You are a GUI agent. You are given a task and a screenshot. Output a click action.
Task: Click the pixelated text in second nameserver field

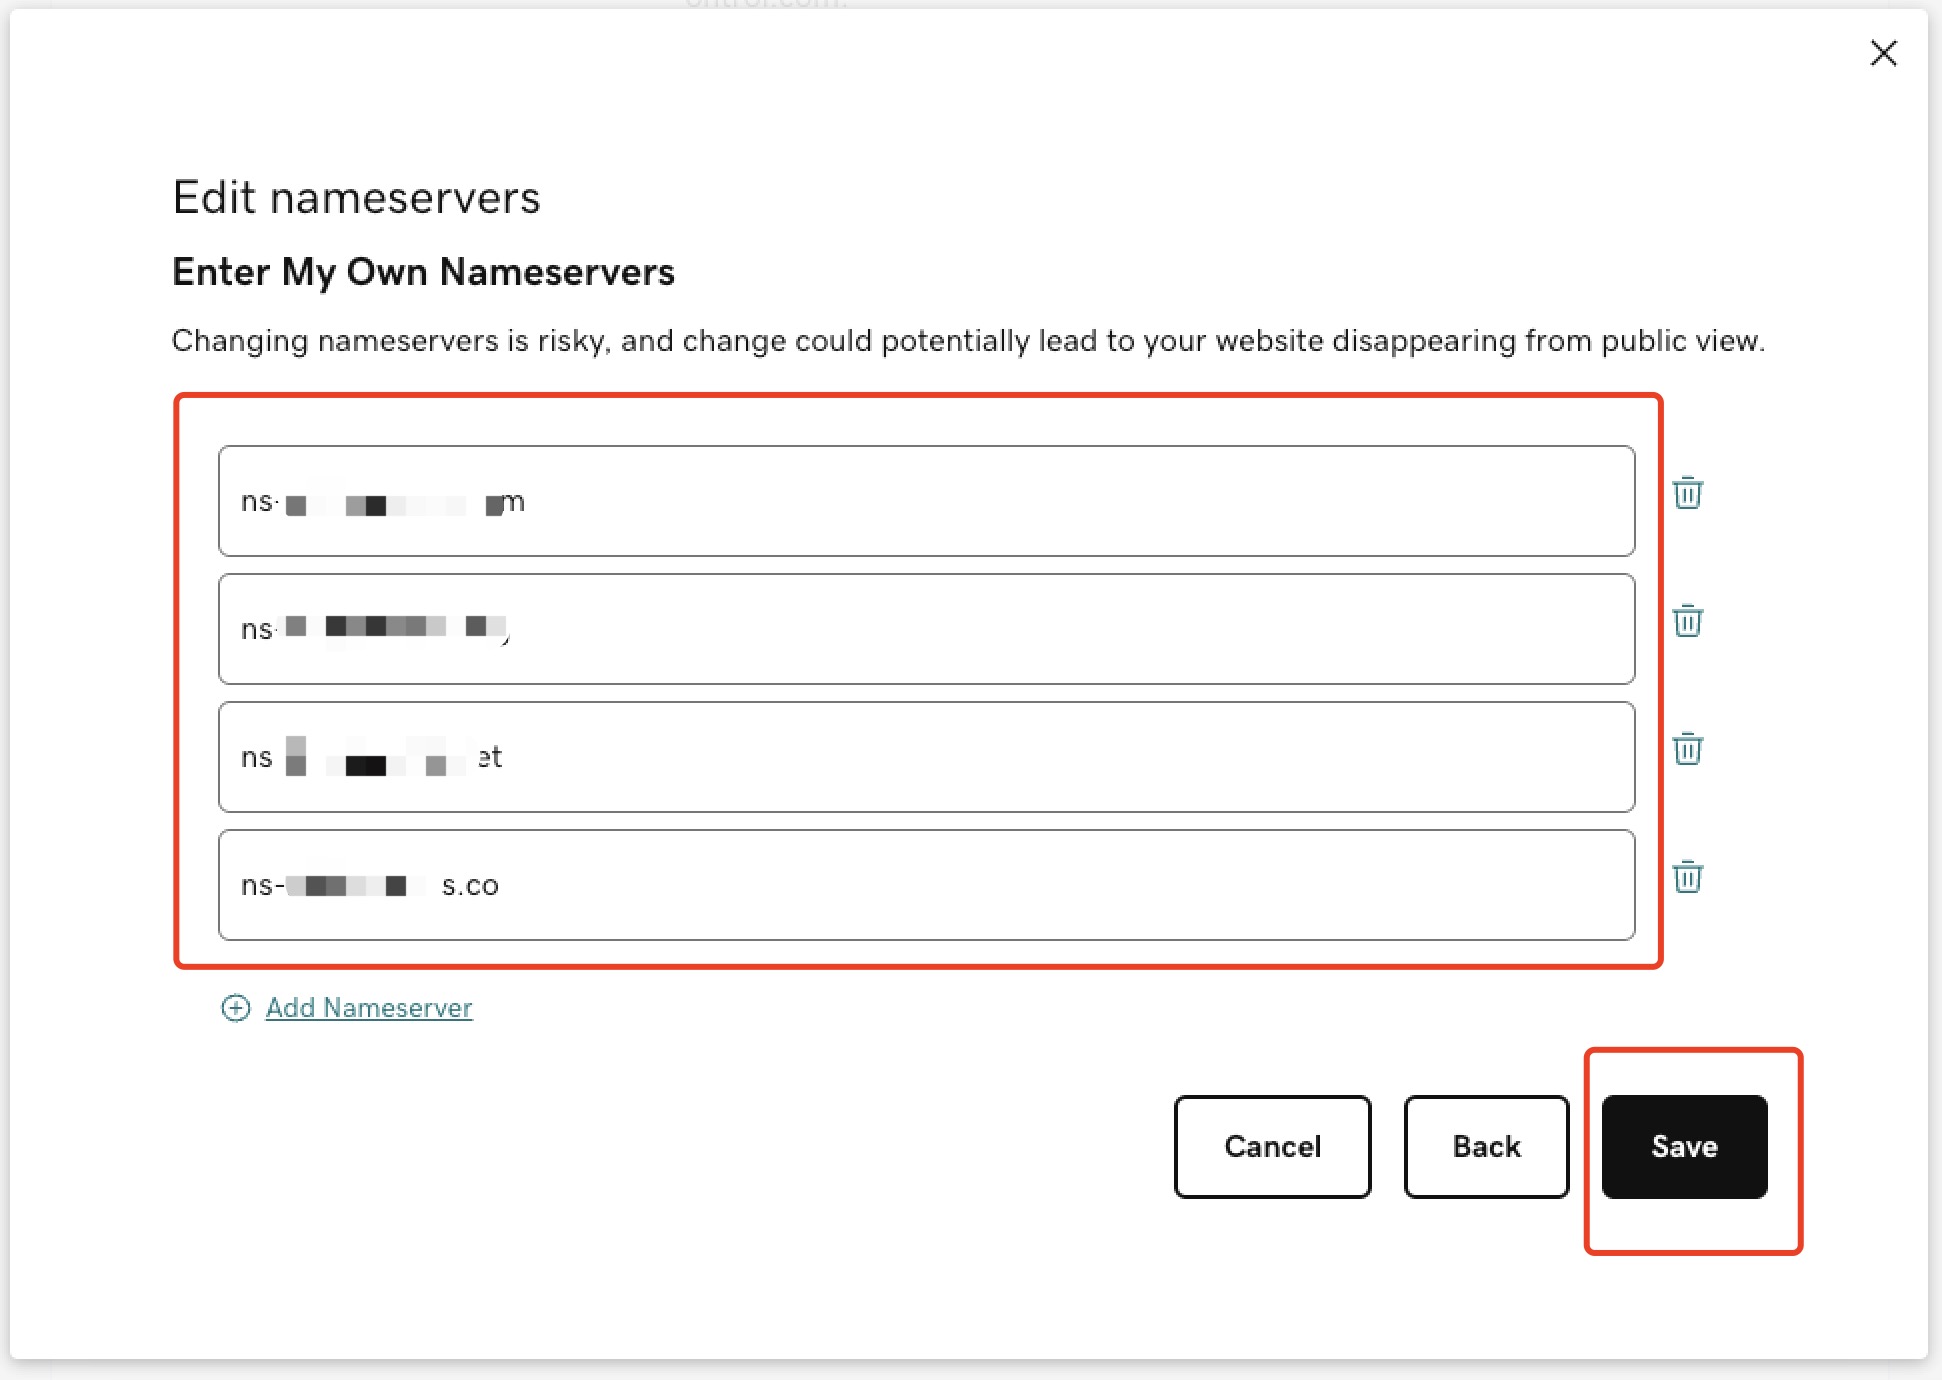click(395, 627)
